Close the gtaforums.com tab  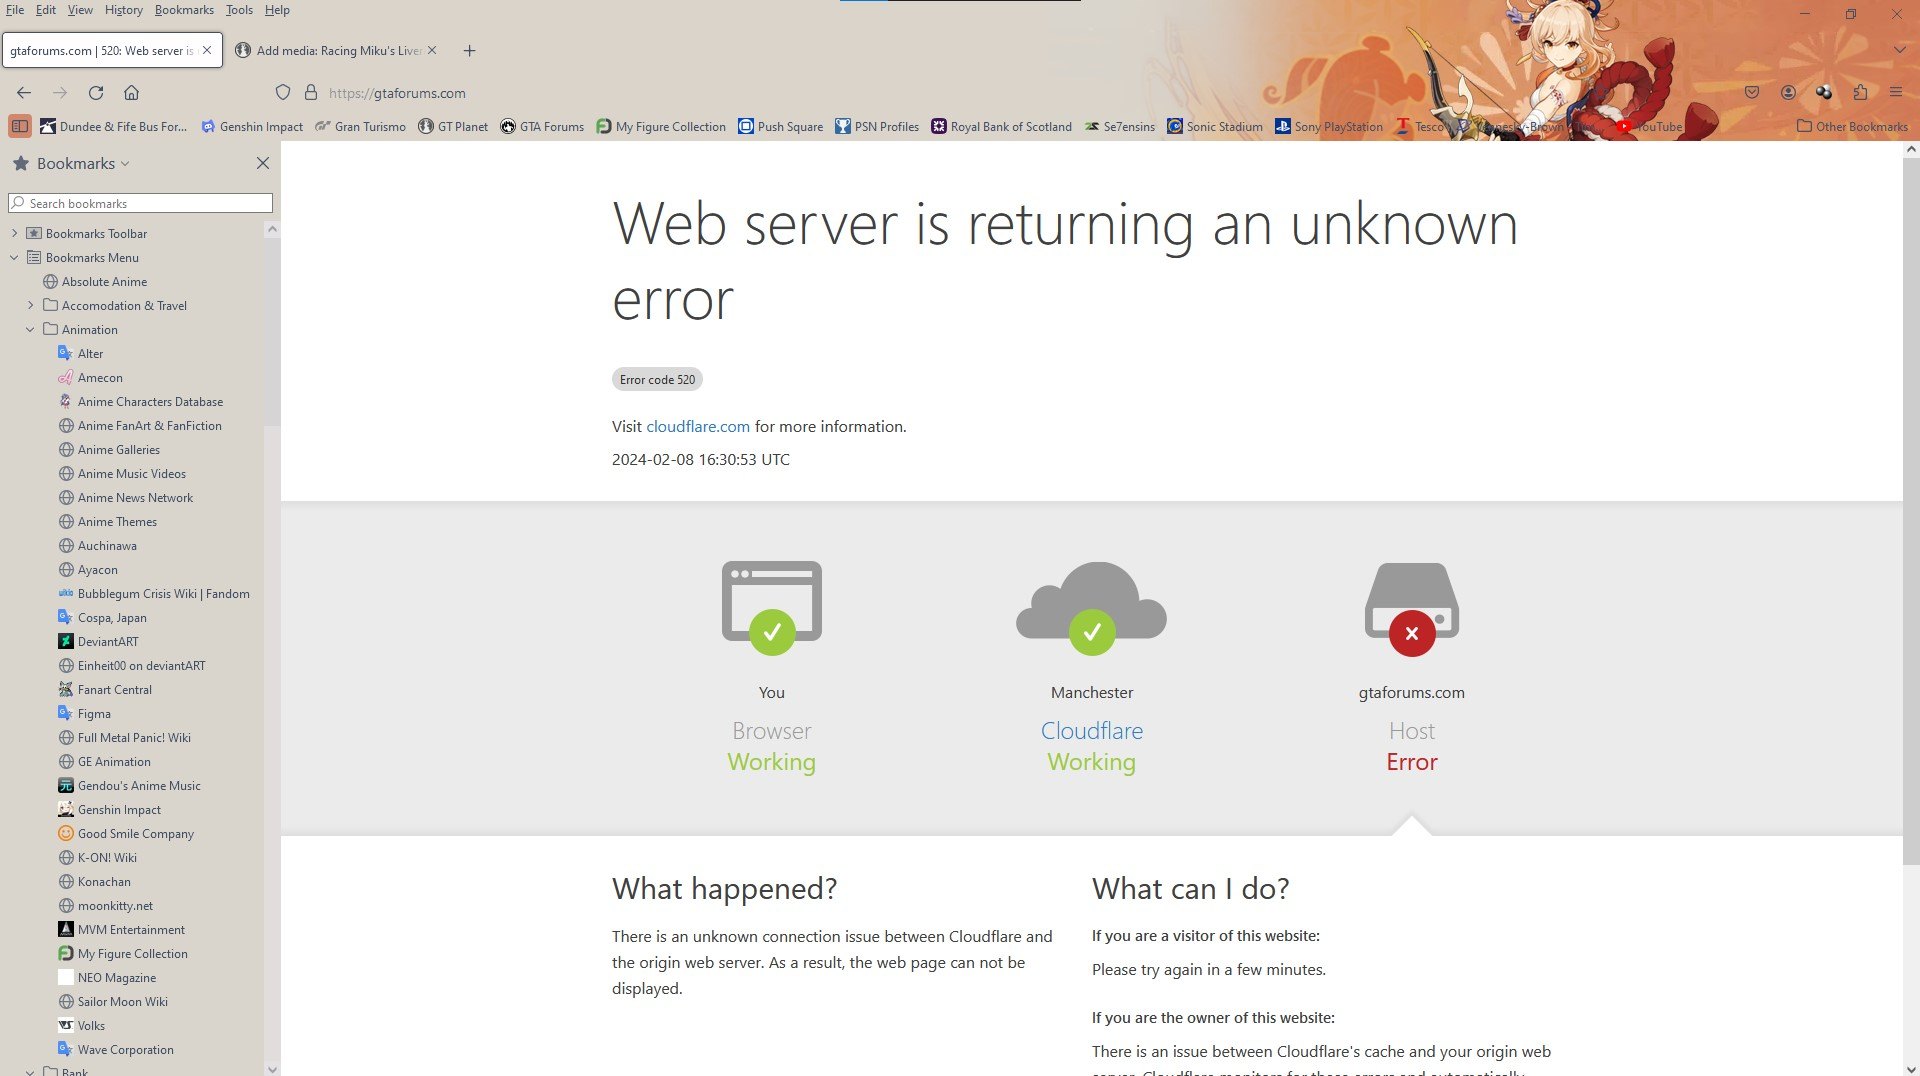(207, 50)
